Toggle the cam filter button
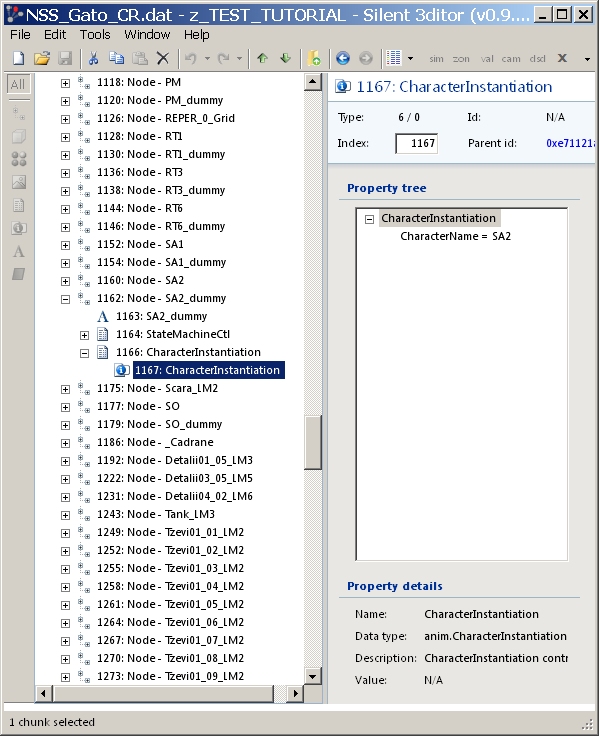This screenshot has height=736, width=599. tap(511, 59)
